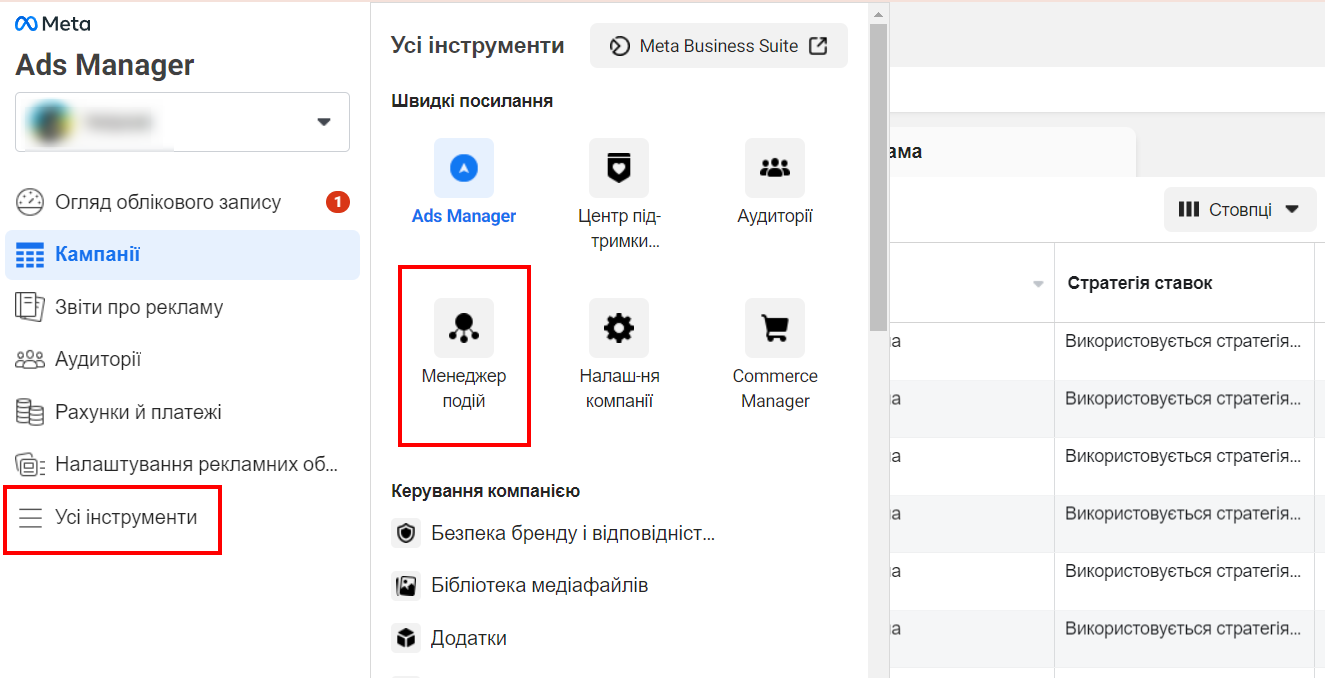Image resolution: width=1325 pixels, height=678 pixels.
Task: Click the external link icon on Meta Business Suite
Action: pos(818,46)
